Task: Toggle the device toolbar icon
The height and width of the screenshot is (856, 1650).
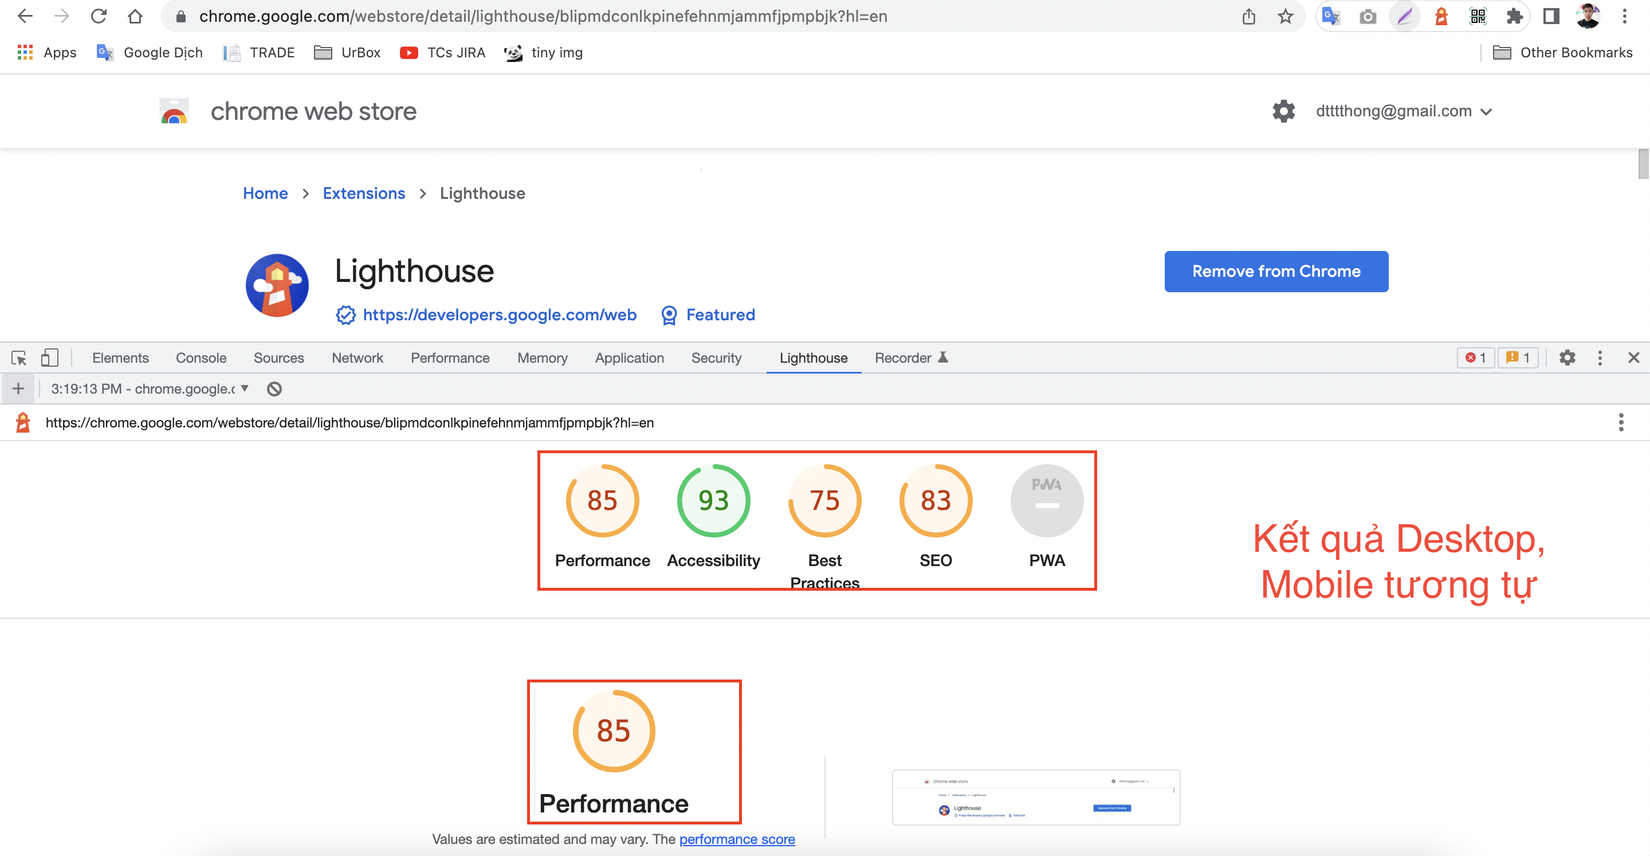Action: point(49,358)
